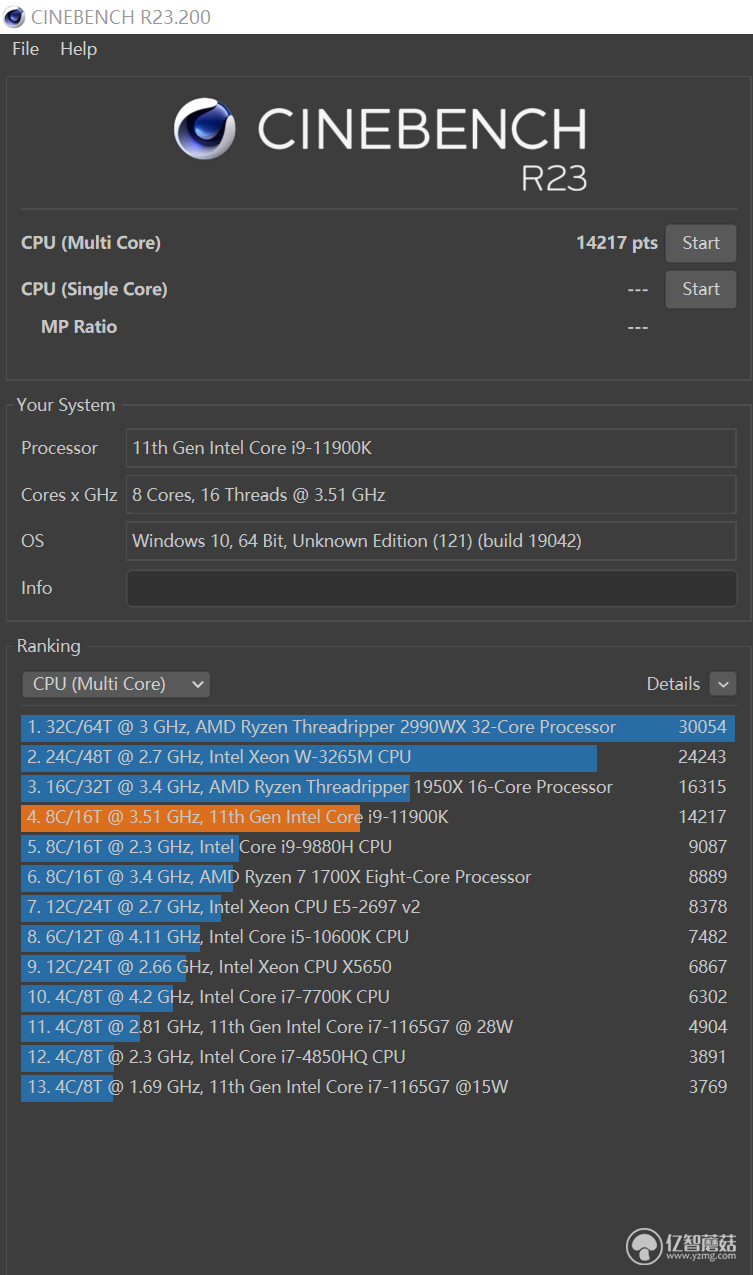Viewport: 753px width, 1275px height.
Task: Select ranking row Core i9-9880H
Action: coord(378,847)
